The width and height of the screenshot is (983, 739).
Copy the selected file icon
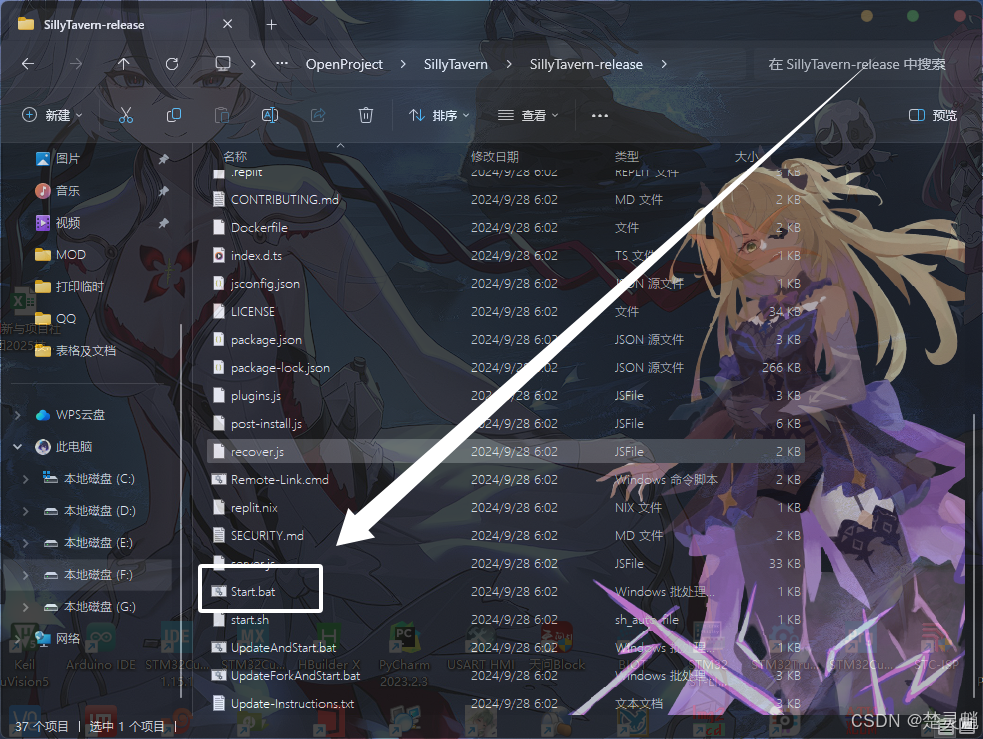(174, 115)
